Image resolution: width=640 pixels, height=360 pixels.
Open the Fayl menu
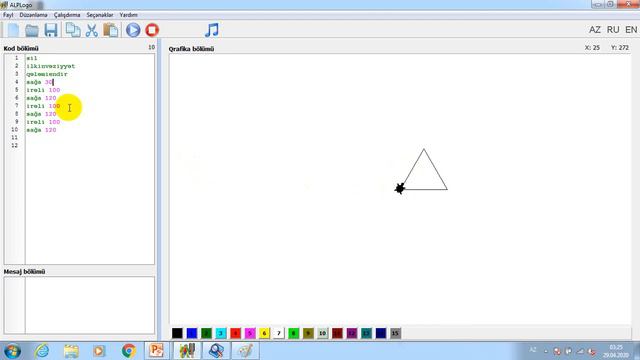[x=8, y=15]
